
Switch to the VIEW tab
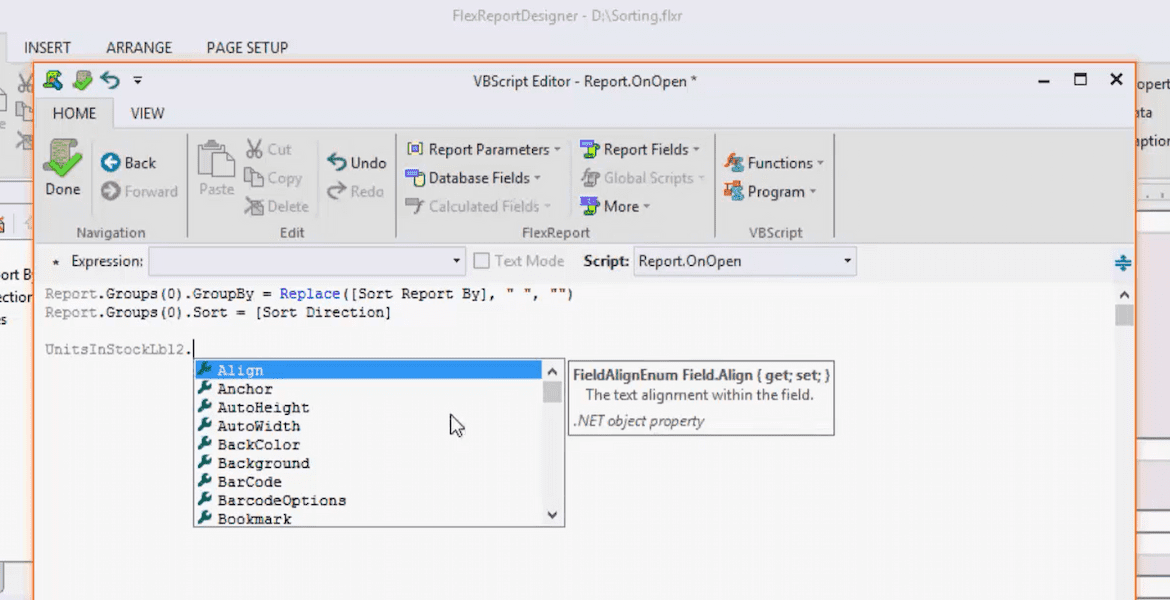(x=147, y=113)
